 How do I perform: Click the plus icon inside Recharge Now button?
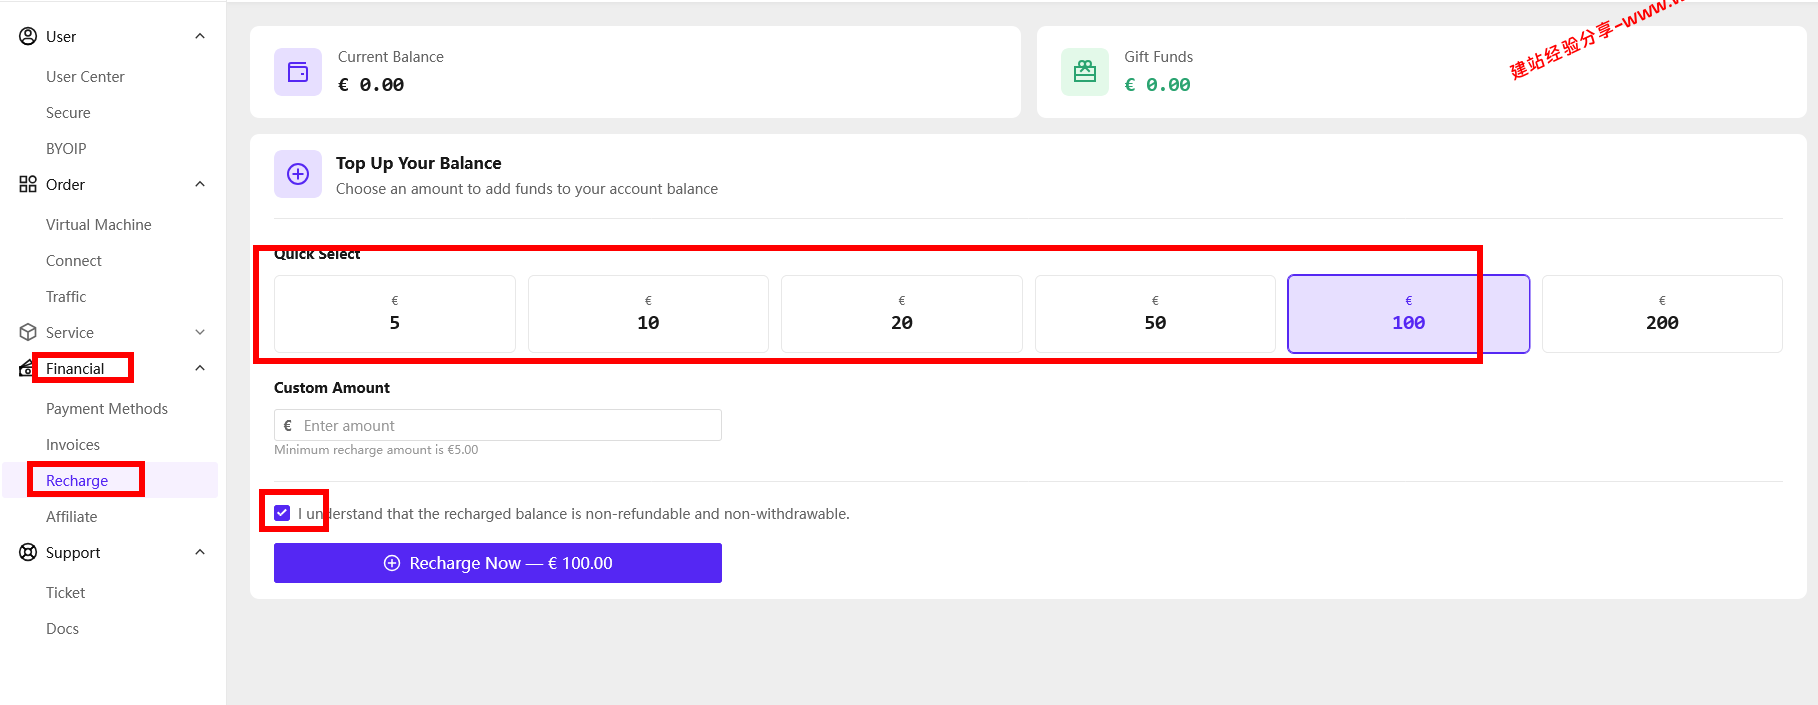point(392,563)
